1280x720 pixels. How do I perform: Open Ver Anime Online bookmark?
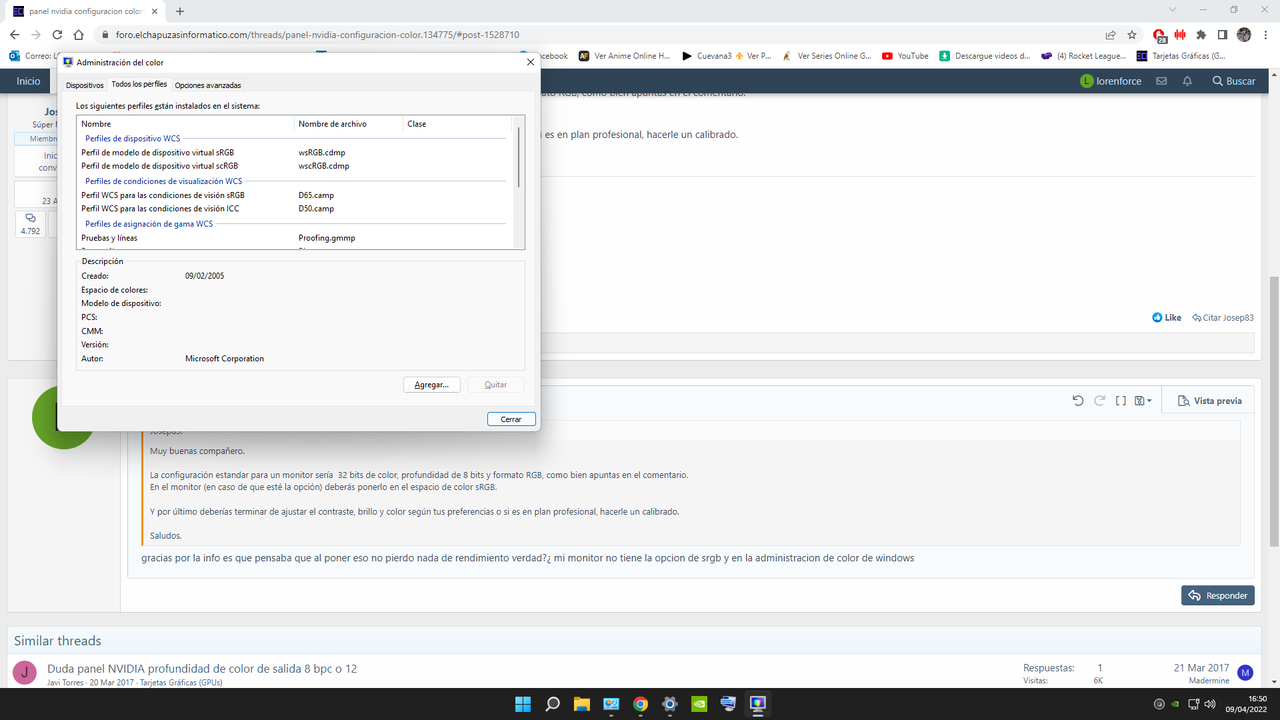625,56
